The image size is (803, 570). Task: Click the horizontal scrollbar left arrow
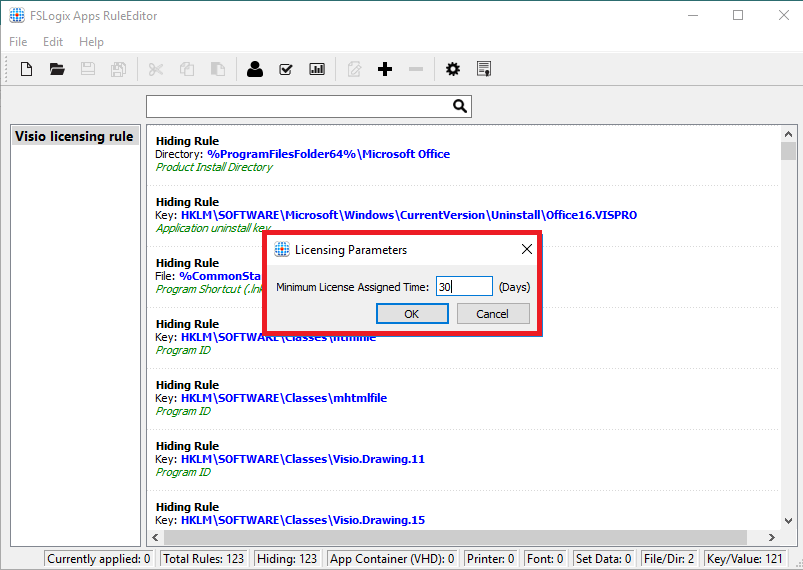(x=155, y=537)
